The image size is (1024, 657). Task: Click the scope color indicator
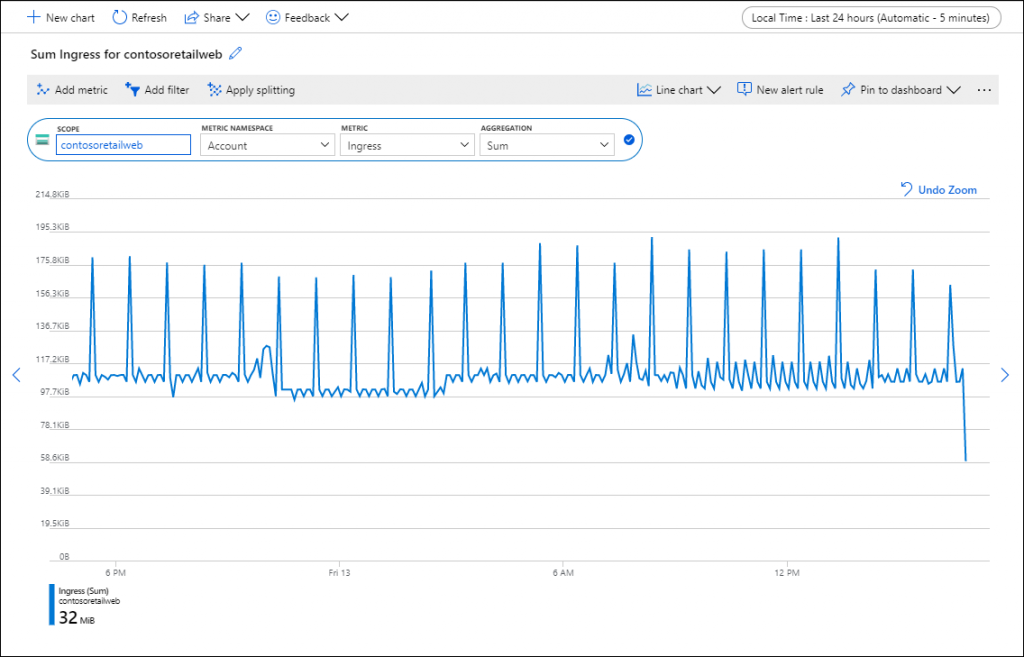[x=41, y=141]
